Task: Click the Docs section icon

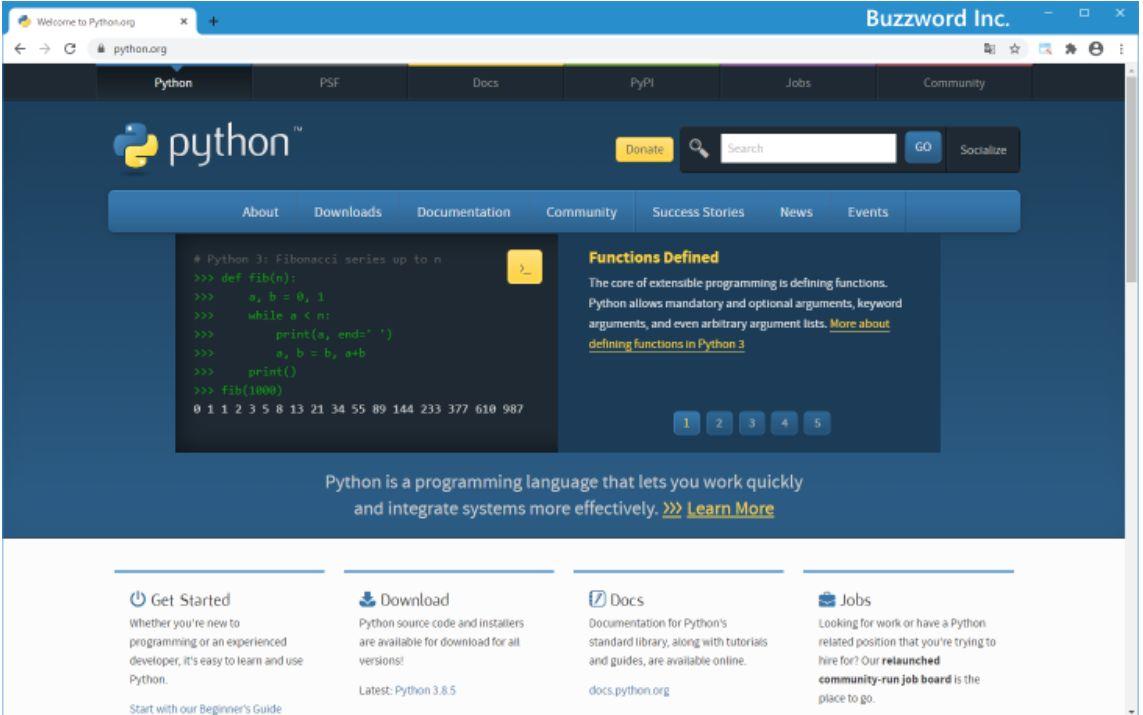Action: [597, 599]
